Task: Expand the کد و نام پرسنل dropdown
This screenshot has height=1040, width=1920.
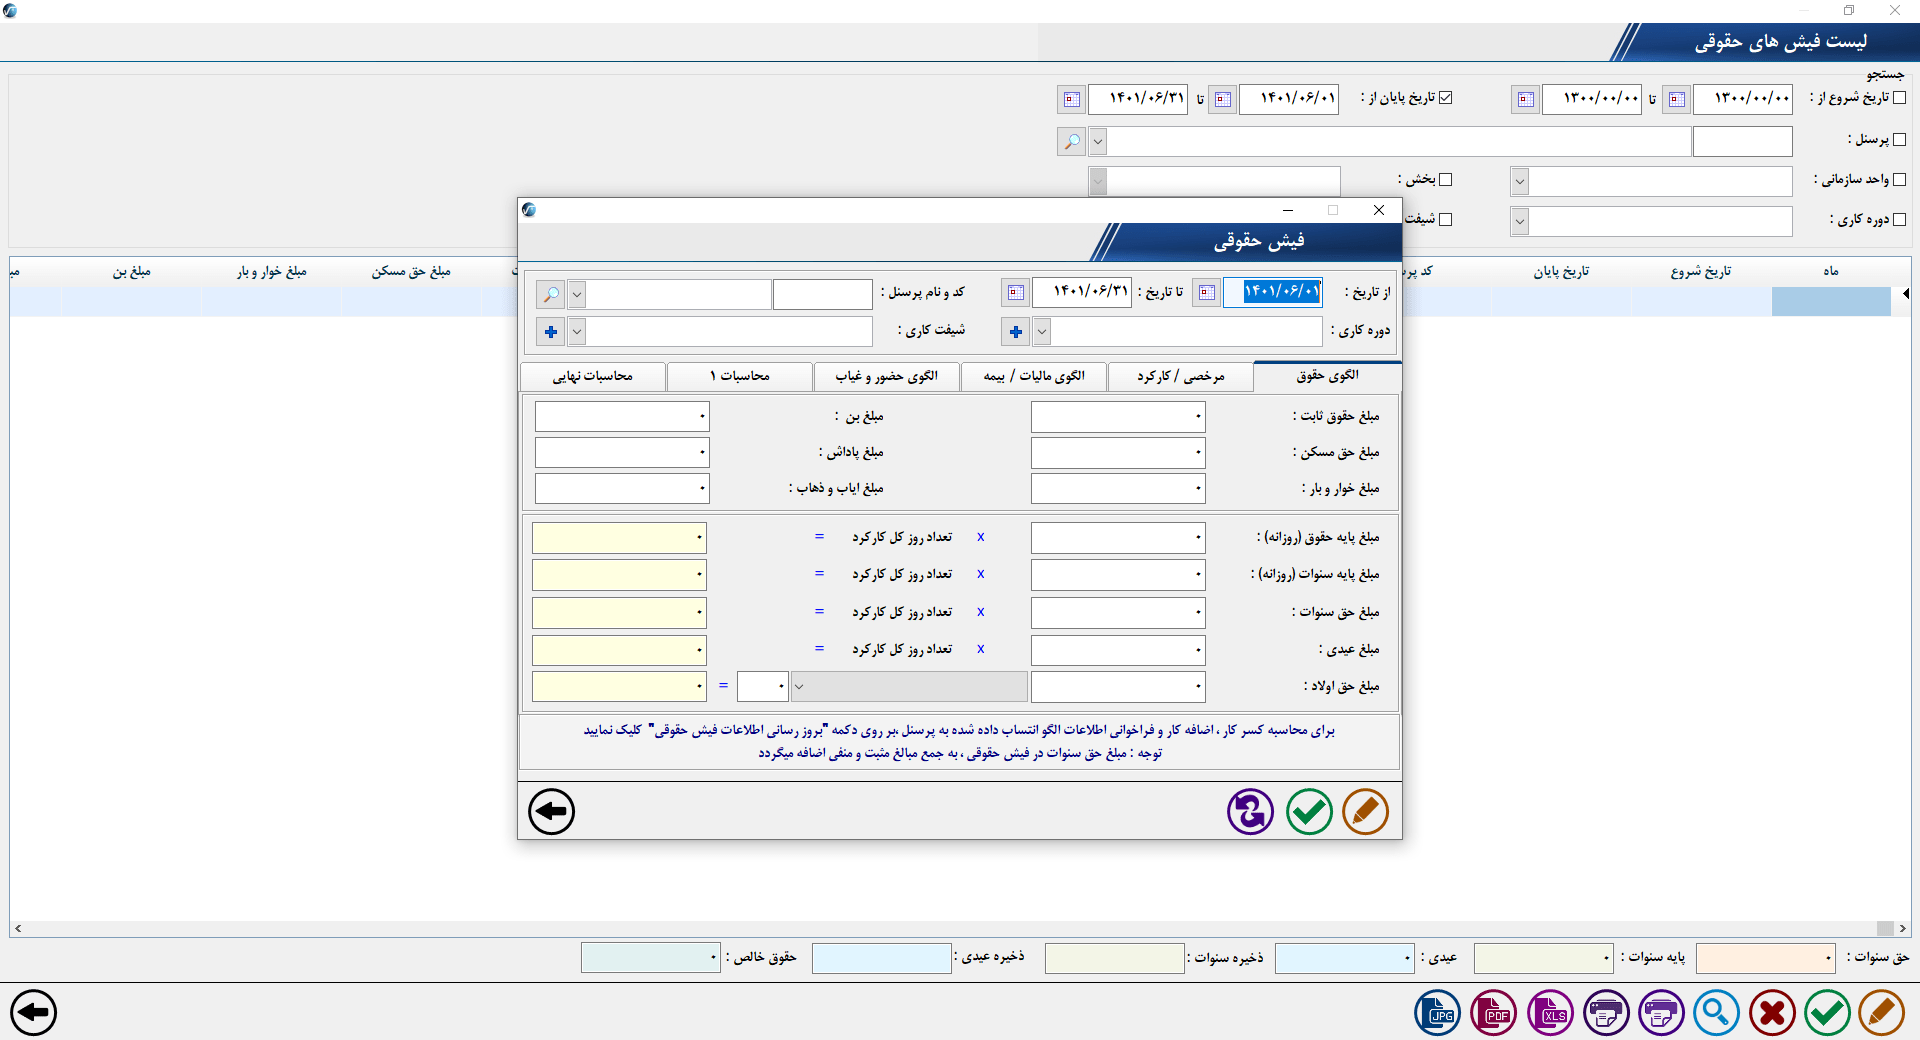Action: (x=576, y=294)
